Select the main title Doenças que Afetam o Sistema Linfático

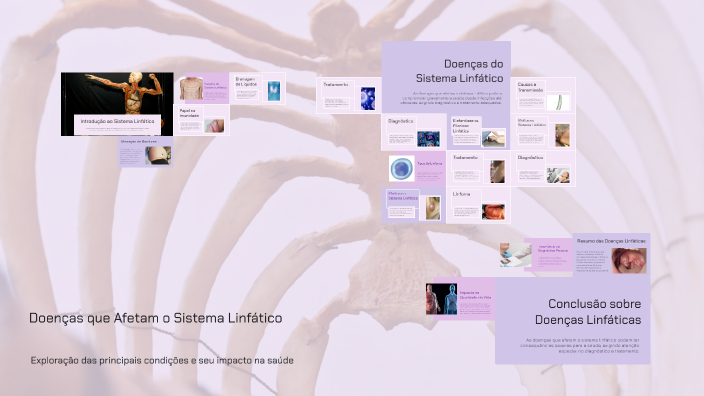point(156,318)
